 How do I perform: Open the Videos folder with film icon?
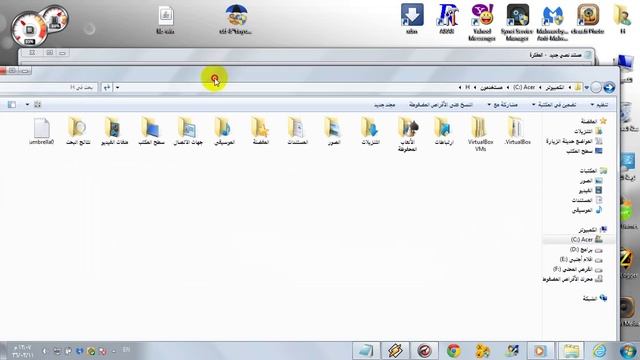[114, 131]
